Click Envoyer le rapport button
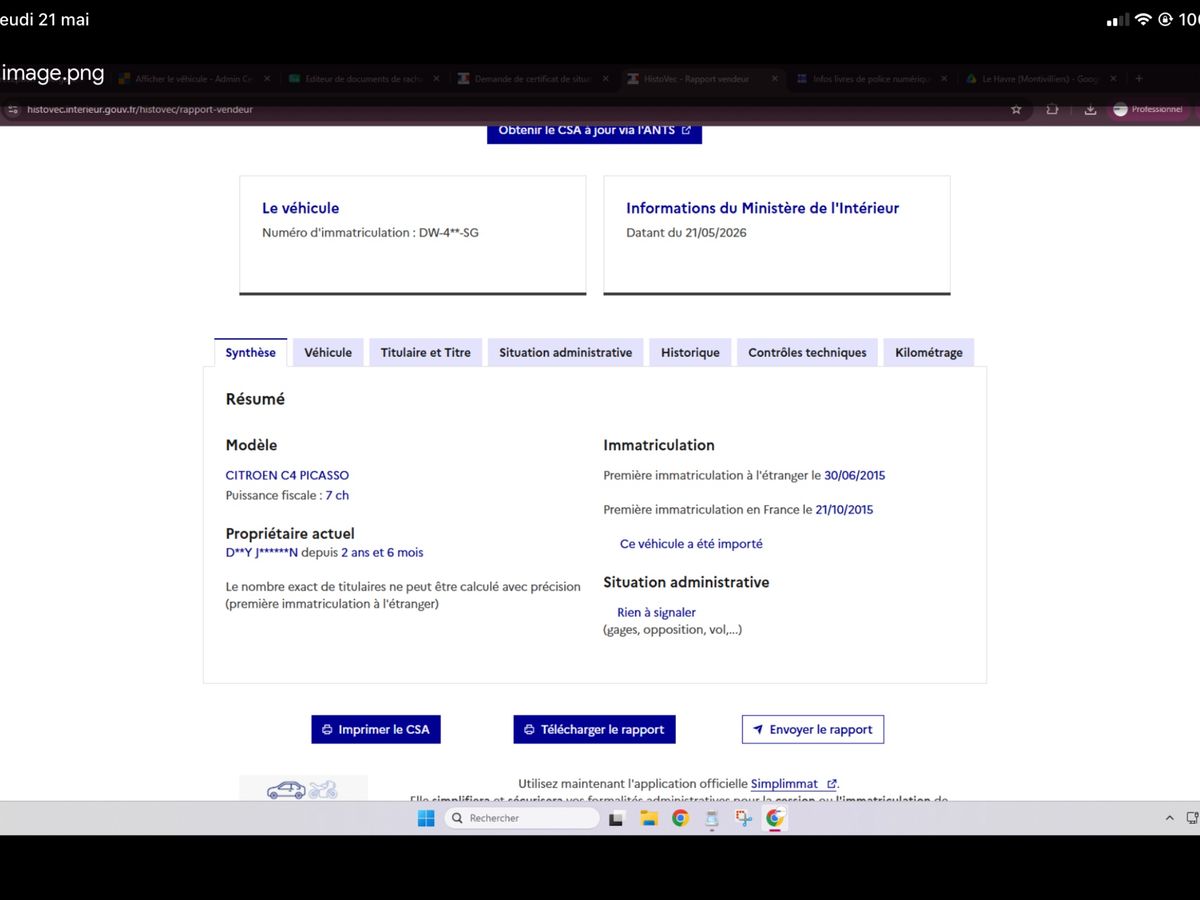 812,729
